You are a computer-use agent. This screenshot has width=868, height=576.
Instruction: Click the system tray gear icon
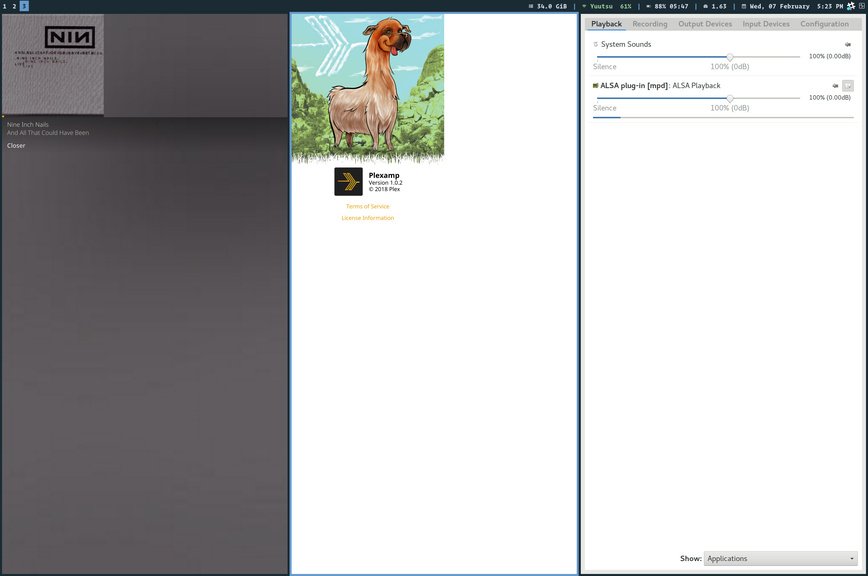[x=851, y=6]
